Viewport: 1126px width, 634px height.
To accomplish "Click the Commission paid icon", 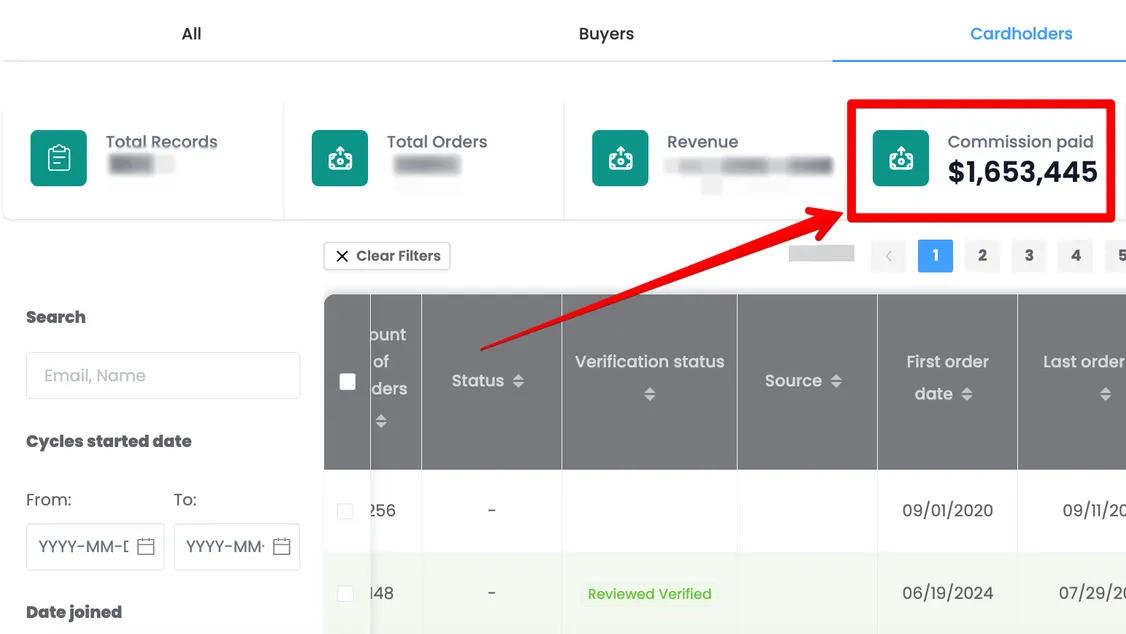I will (x=901, y=158).
